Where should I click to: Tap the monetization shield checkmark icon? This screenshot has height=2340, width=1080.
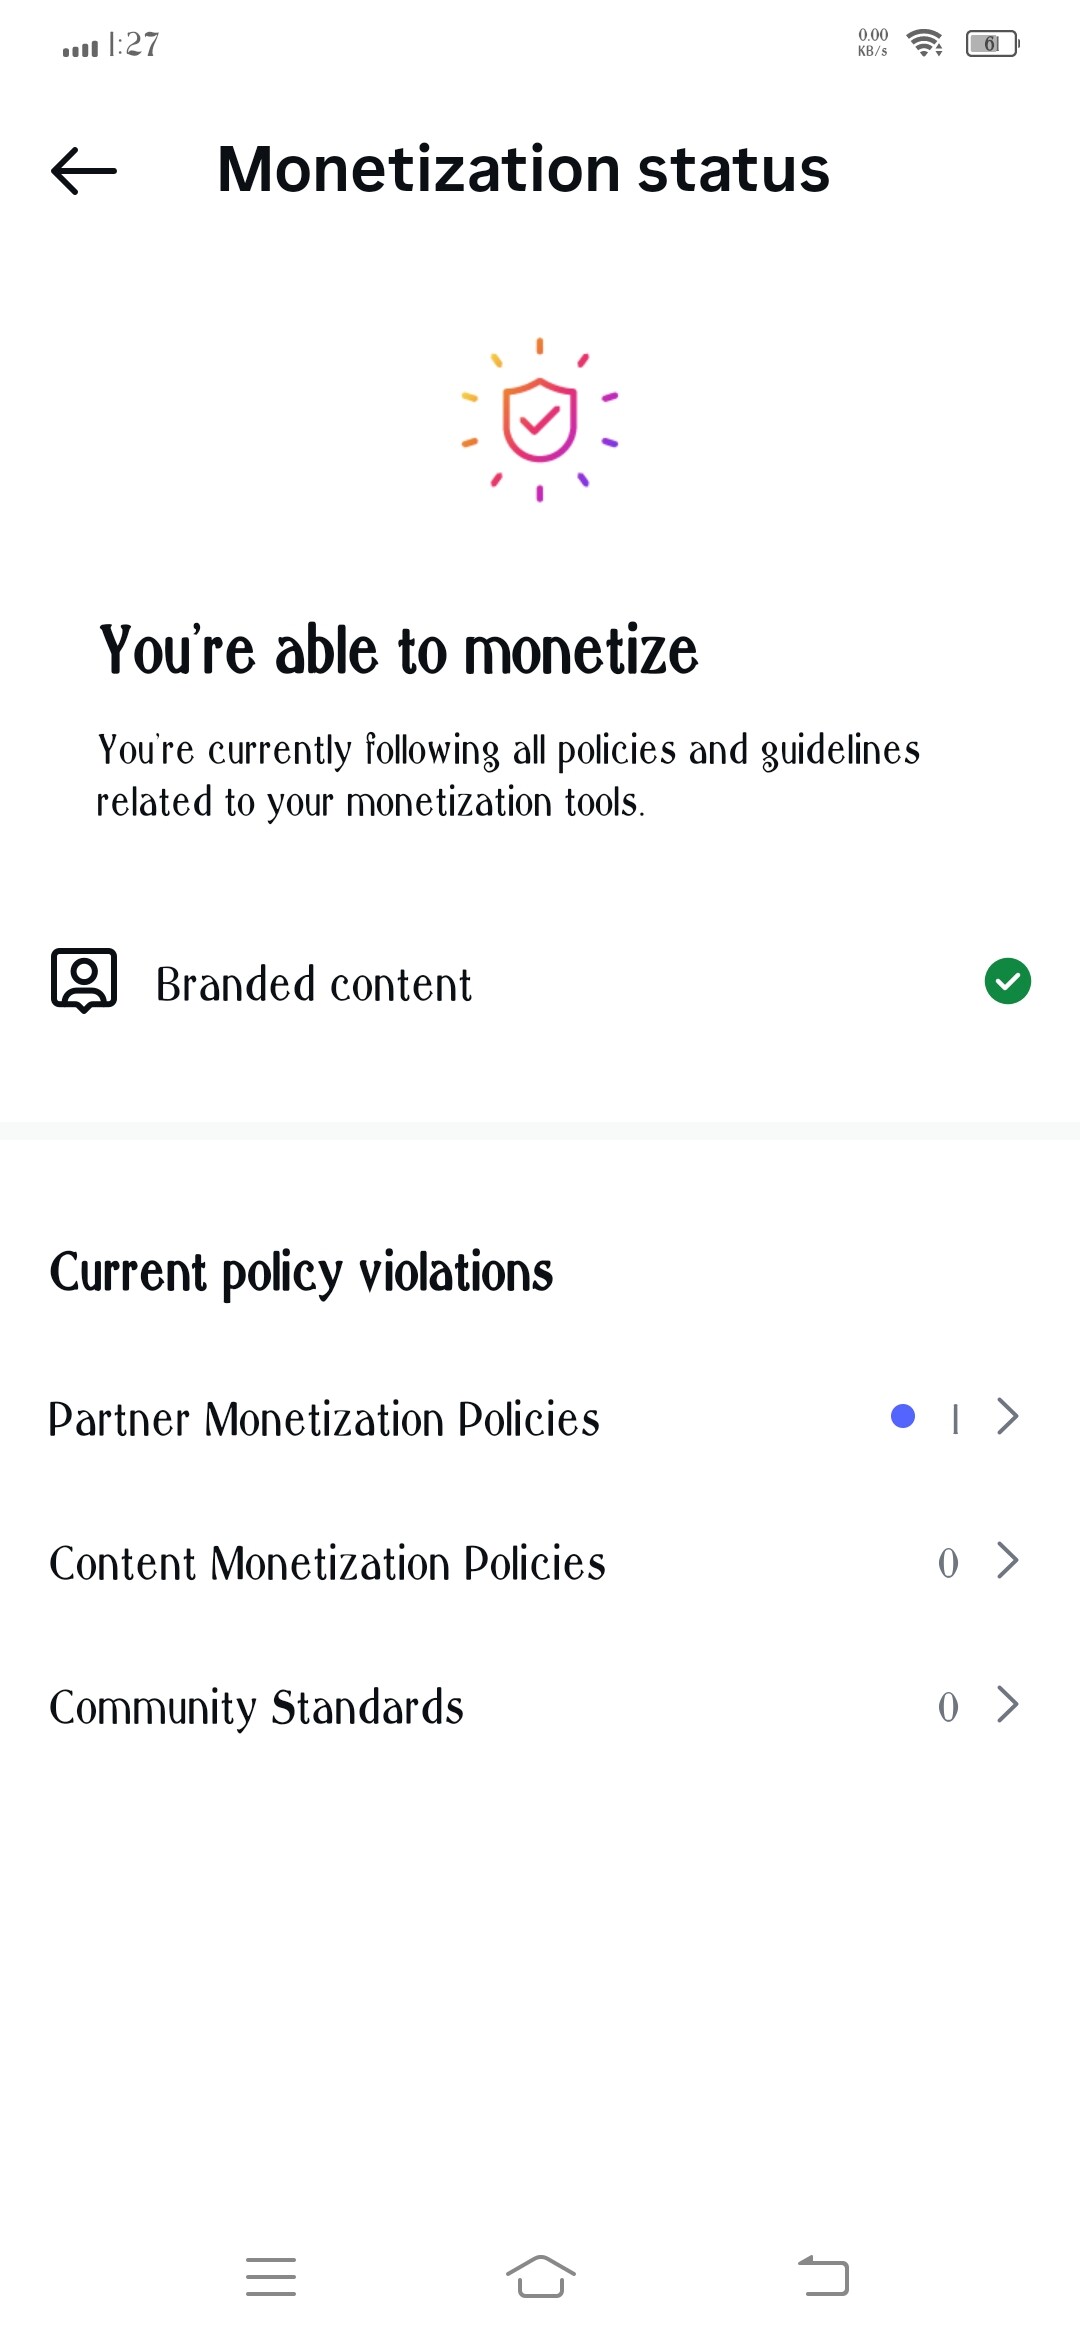click(x=540, y=420)
